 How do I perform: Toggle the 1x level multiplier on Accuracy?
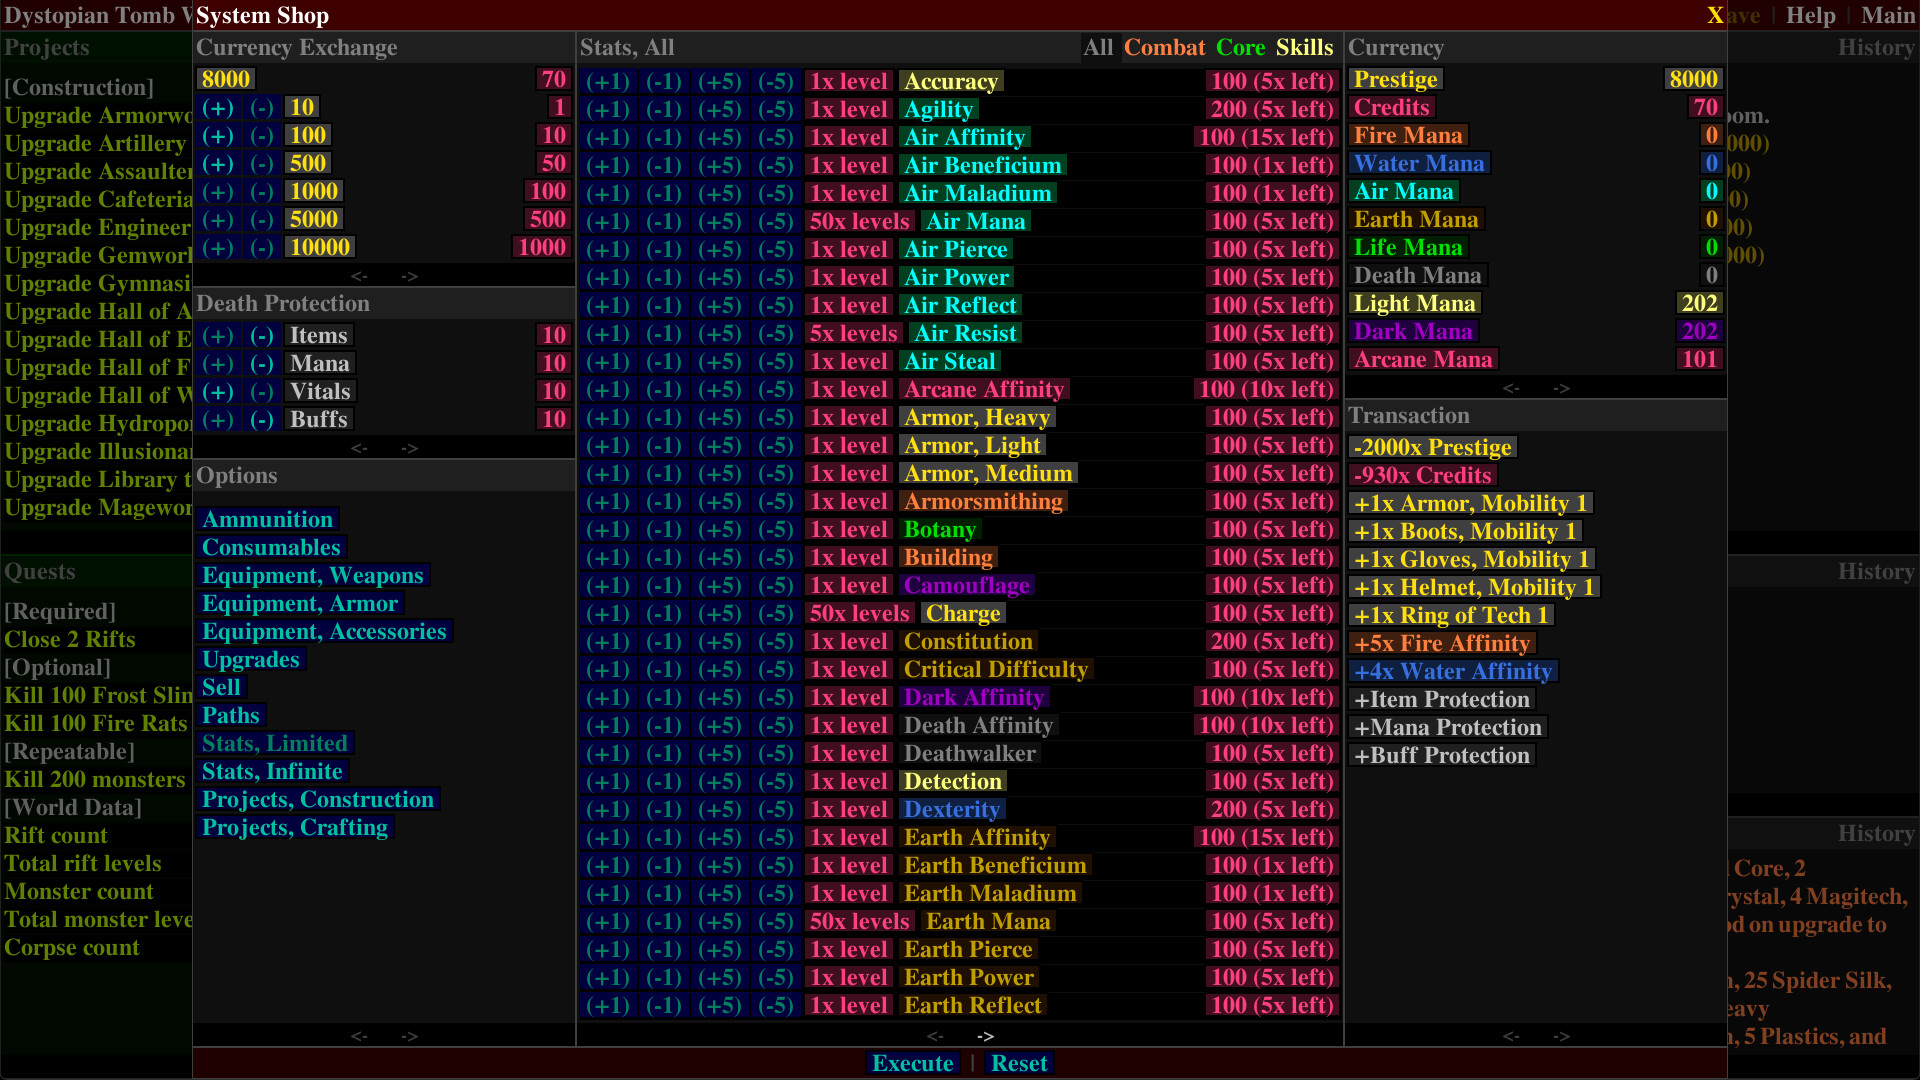pyautogui.click(x=848, y=81)
